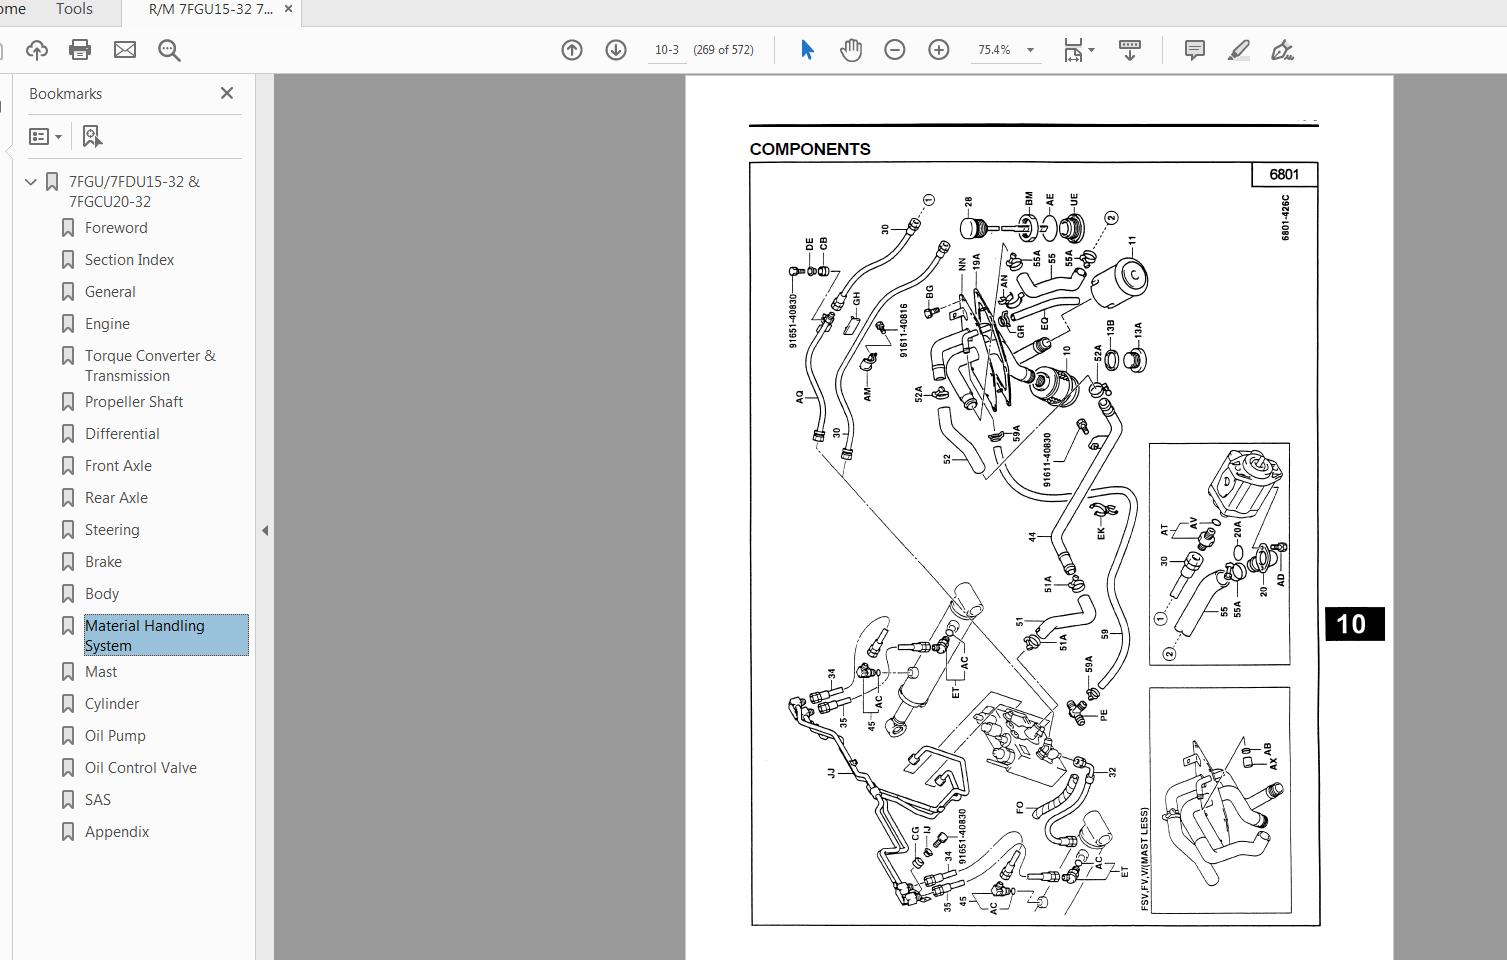Close the R/M 7FGU15-32 document tab
Viewport: 1507px width, 960px height.
click(x=289, y=9)
